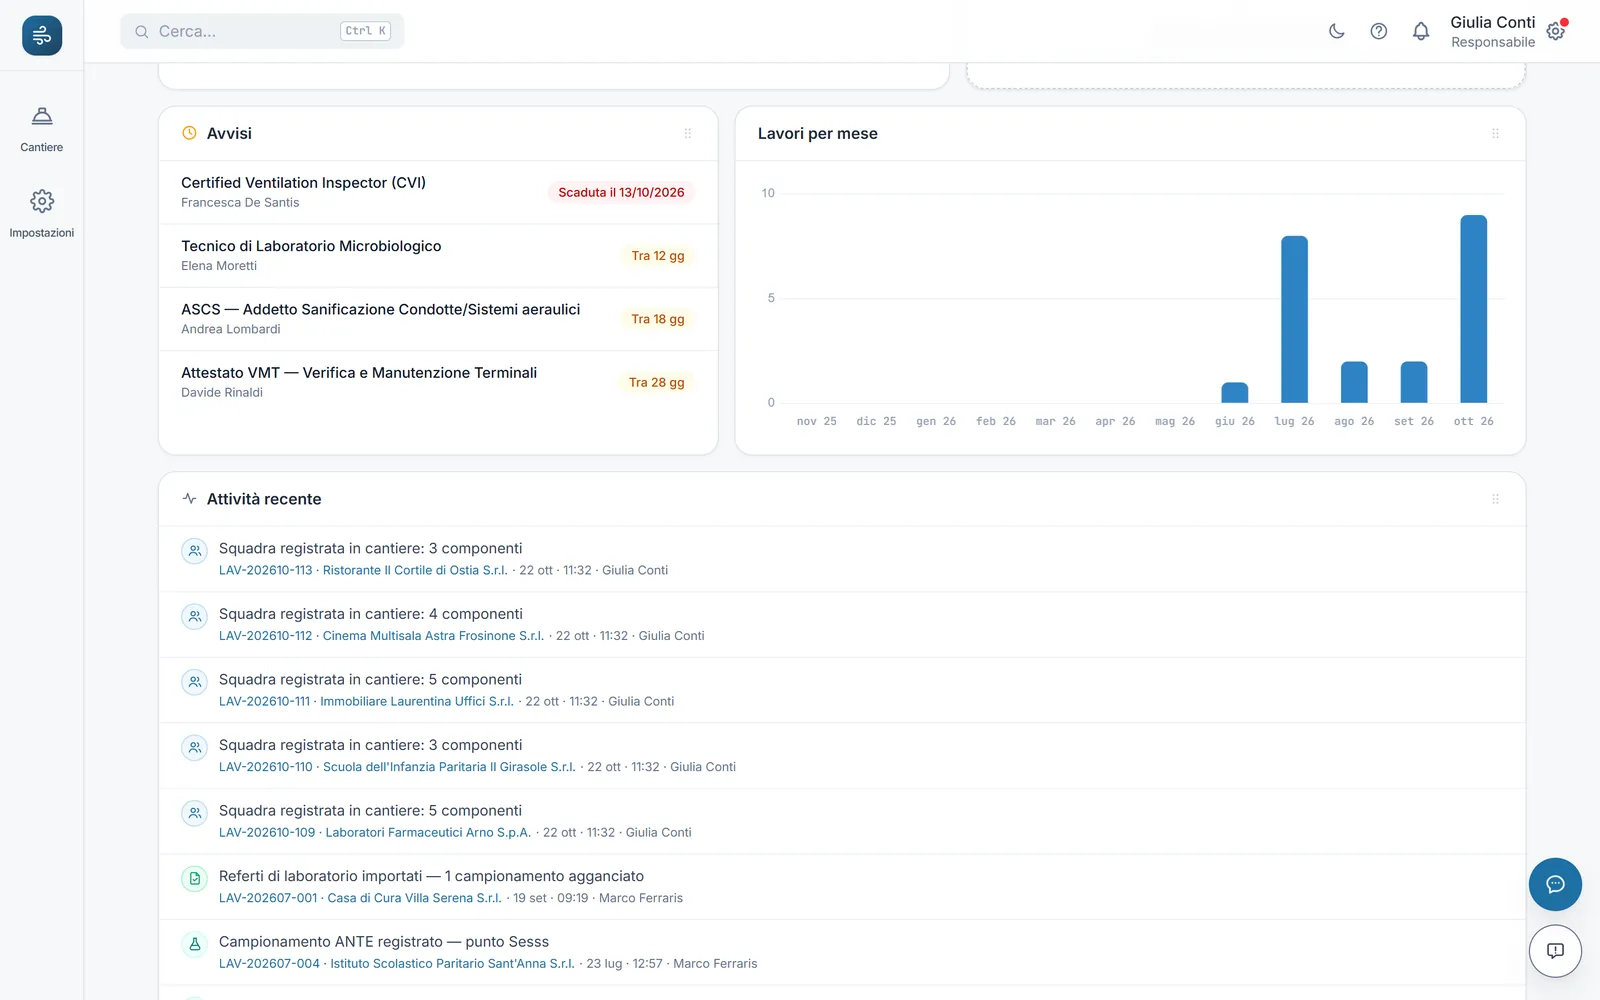Image resolution: width=1600 pixels, height=1000 pixels.
Task: Grab the Avvisi panel drag handle
Action: (x=688, y=133)
